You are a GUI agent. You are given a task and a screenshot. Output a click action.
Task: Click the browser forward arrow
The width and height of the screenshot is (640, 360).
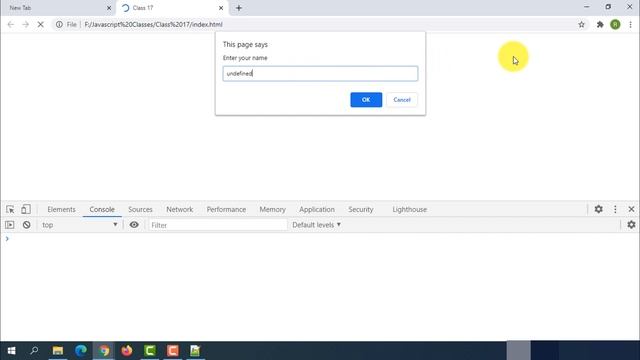(x=25, y=24)
